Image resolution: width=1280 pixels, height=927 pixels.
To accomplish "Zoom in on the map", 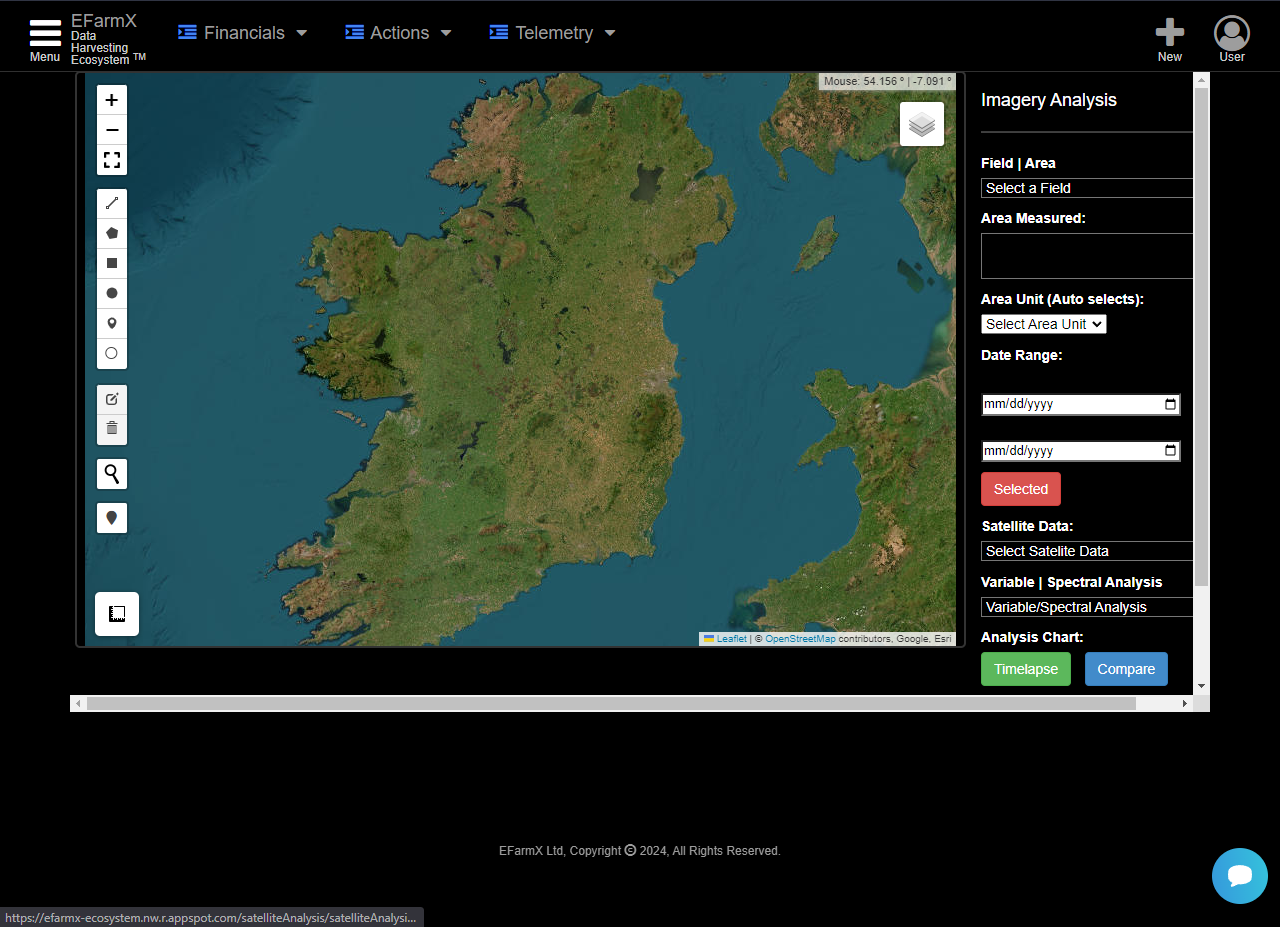I will [x=112, y=100].
